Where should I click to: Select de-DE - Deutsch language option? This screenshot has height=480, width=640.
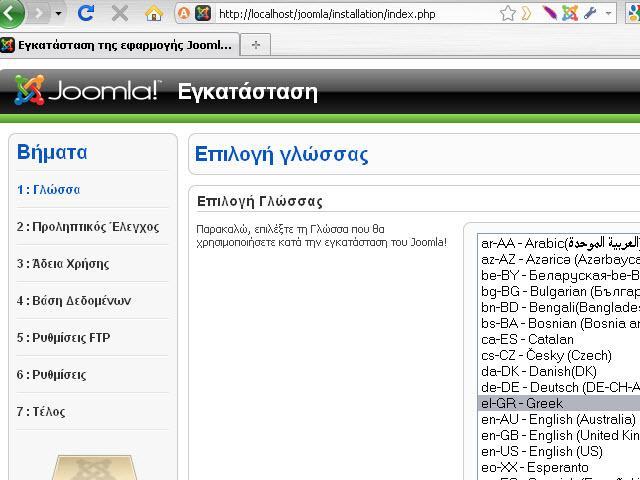(x=558, y=387)
